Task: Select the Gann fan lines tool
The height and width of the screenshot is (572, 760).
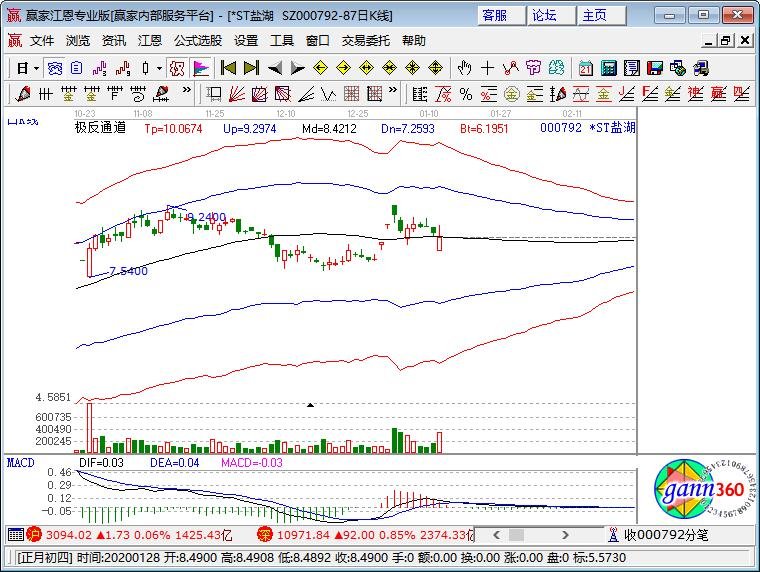Action: pos(237,94)
